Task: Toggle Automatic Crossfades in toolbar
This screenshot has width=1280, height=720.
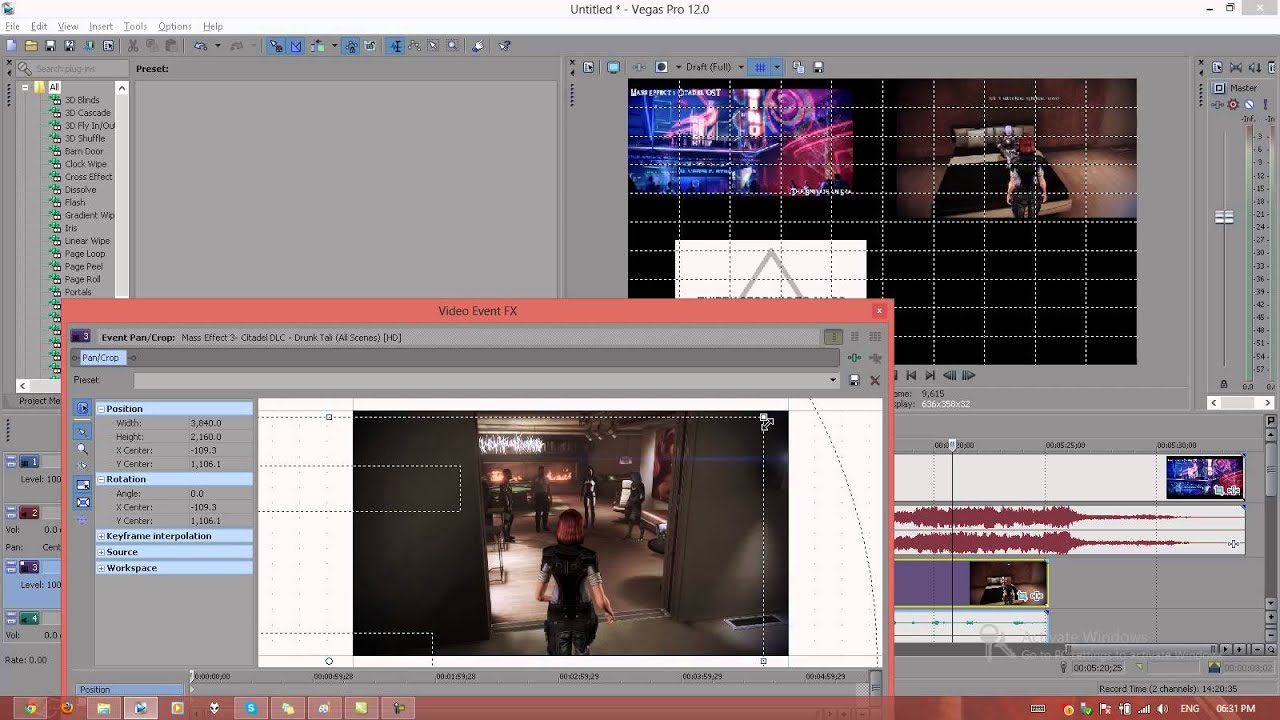Action: coord(296,46)
